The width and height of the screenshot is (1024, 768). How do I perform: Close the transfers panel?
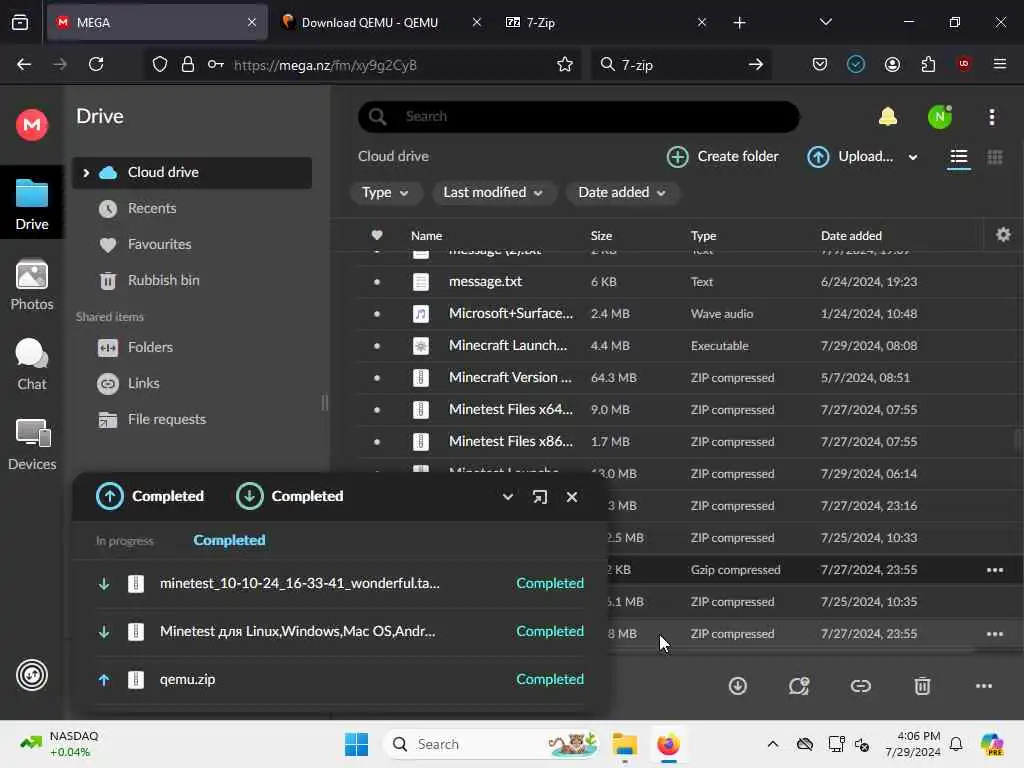click(x=571, y=497)
